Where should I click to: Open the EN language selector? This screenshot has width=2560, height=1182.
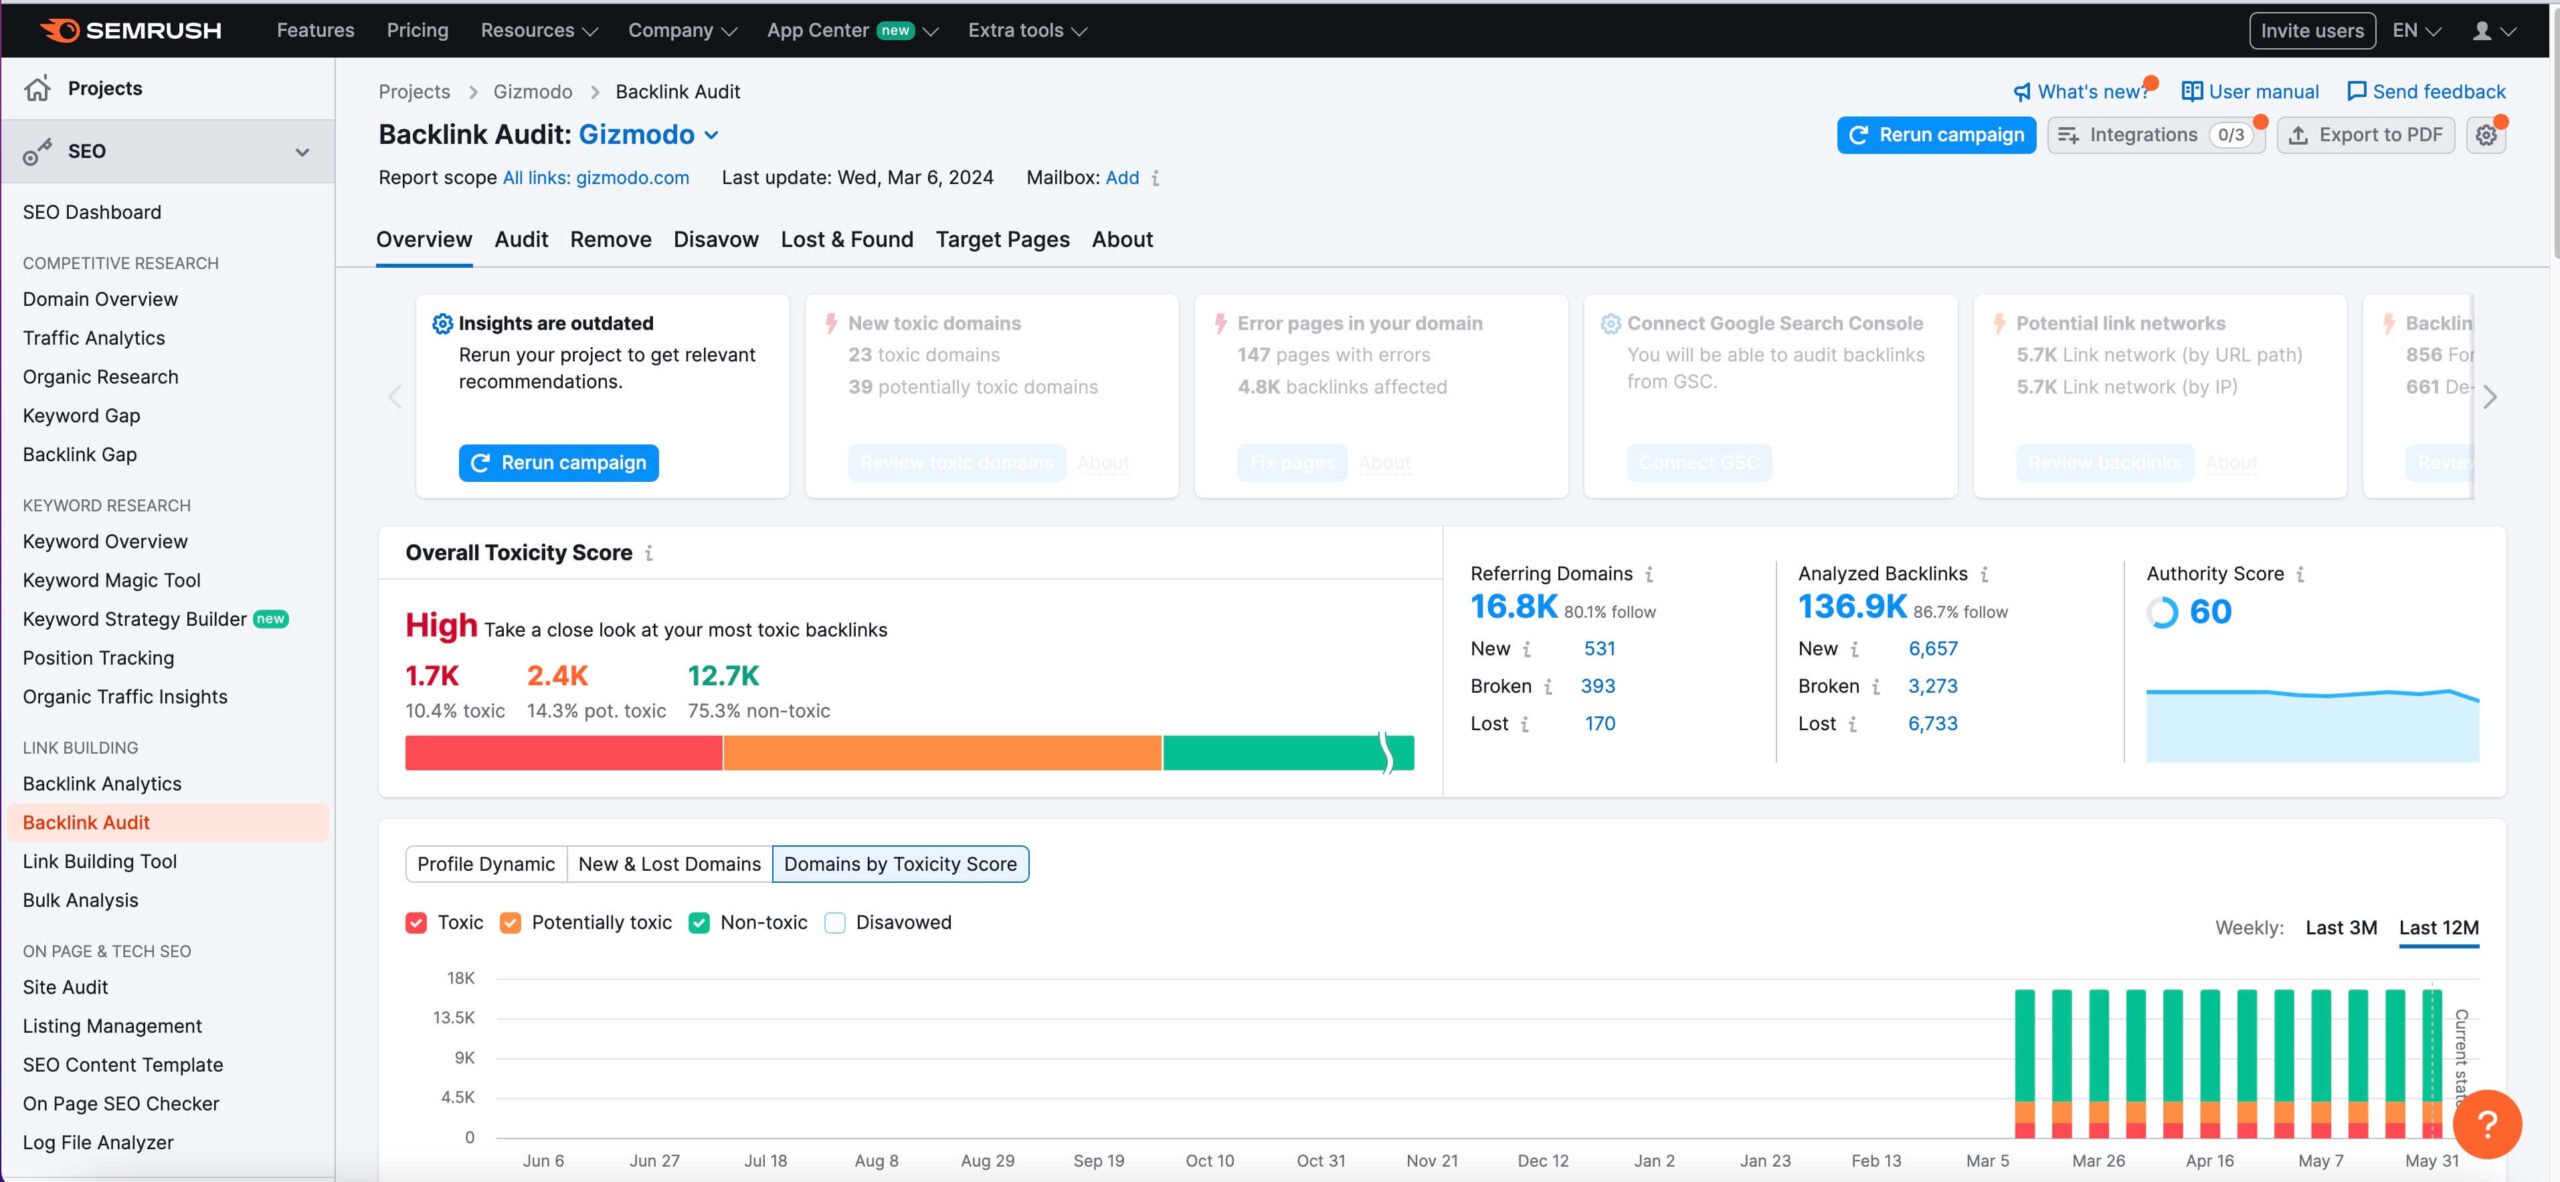(2416, 31)
